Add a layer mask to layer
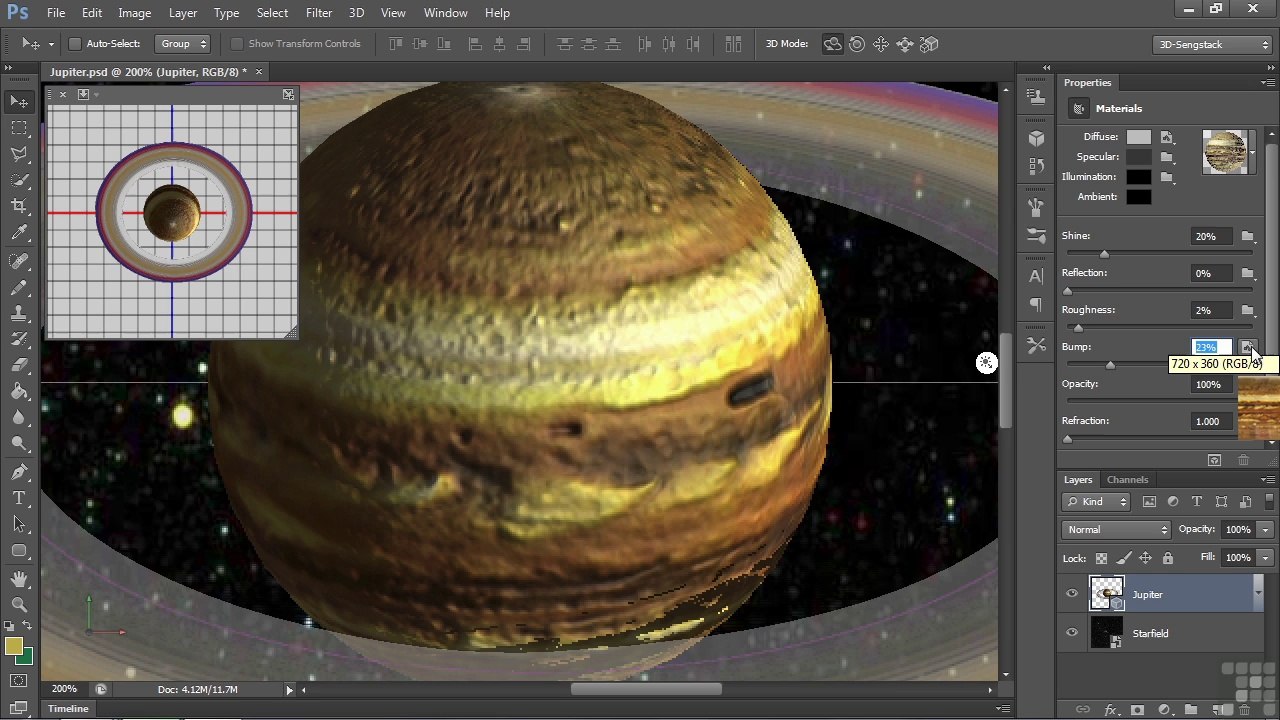This screenshot has height=720, width=1280. click(x=1137, y=710)
